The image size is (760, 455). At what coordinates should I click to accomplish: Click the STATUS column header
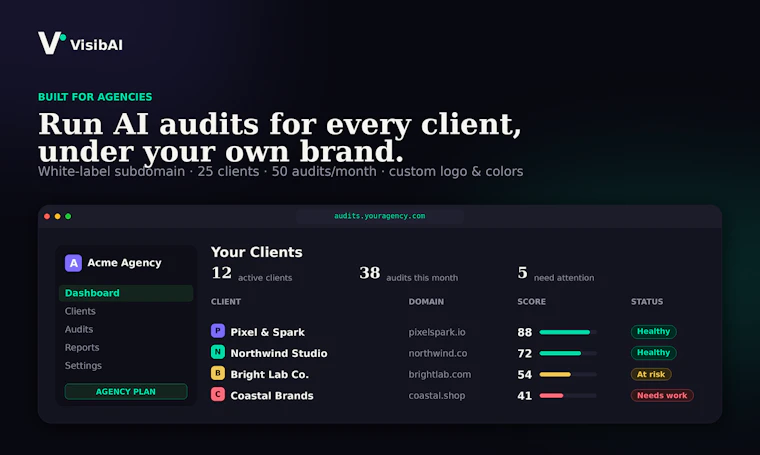[x=647, y=302]
